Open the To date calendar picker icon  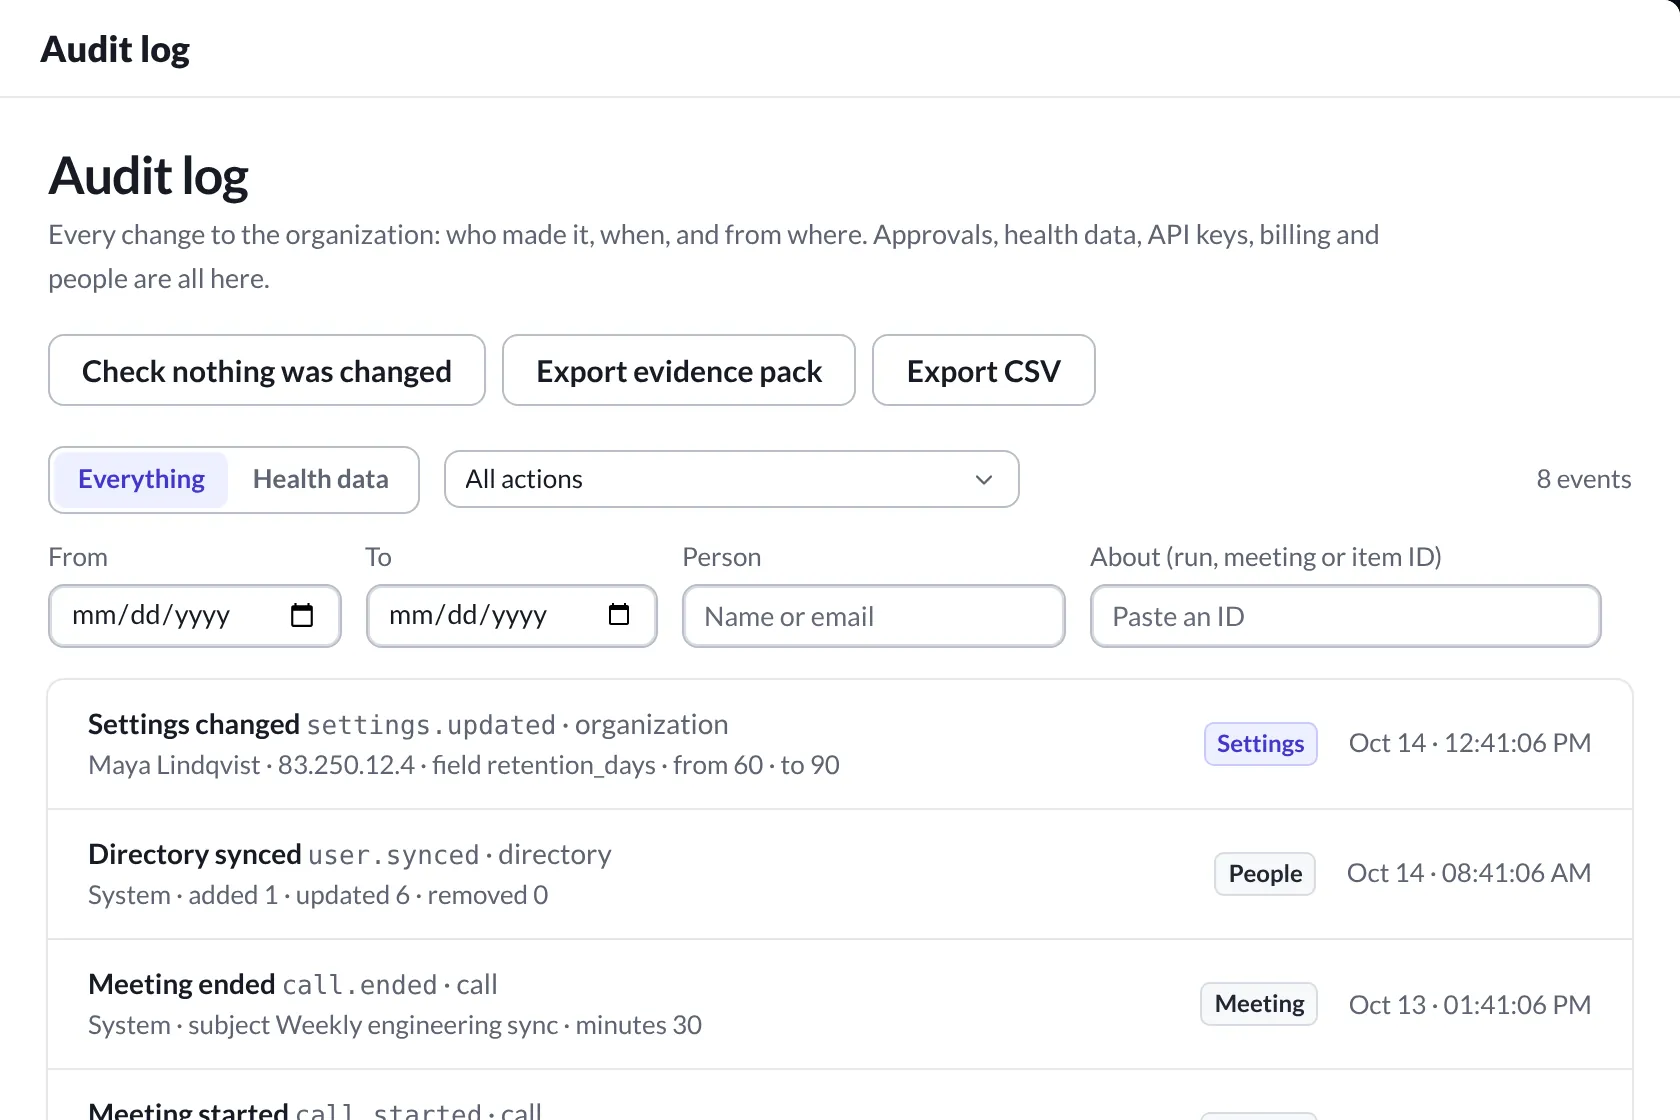pyautogui.click(x=619, y=615)
